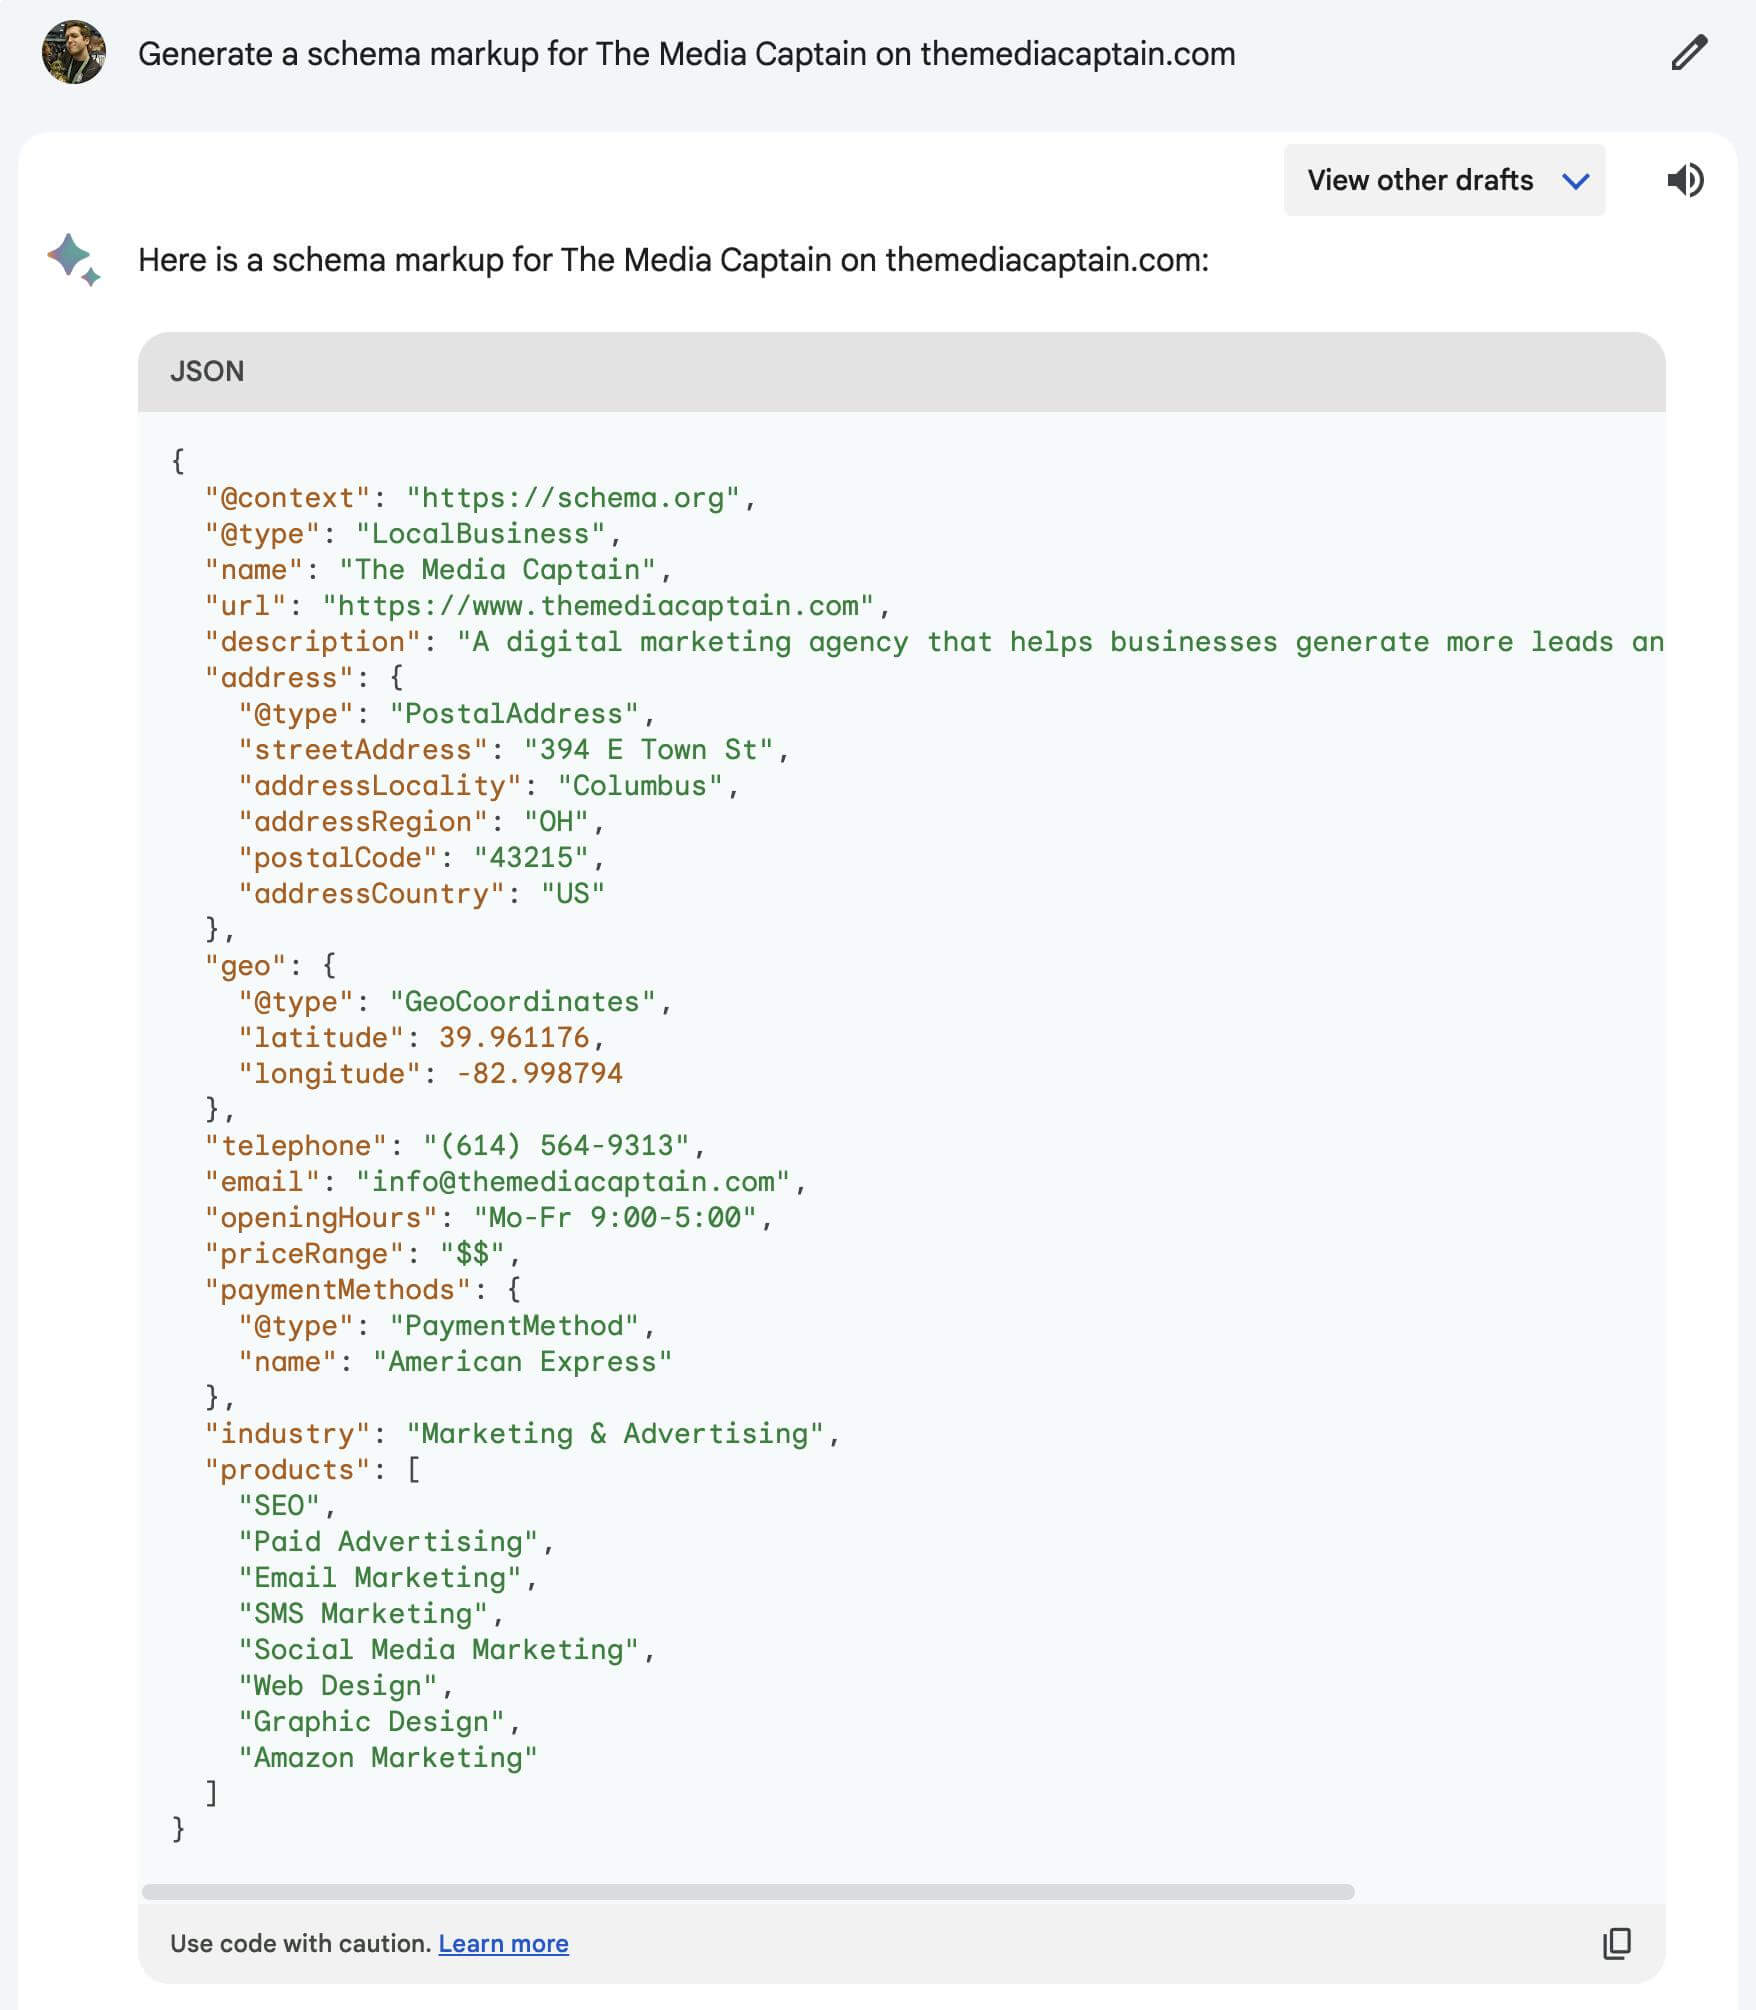Click the telephone "(614) 564-9313" line

[x=455, y=1146]
